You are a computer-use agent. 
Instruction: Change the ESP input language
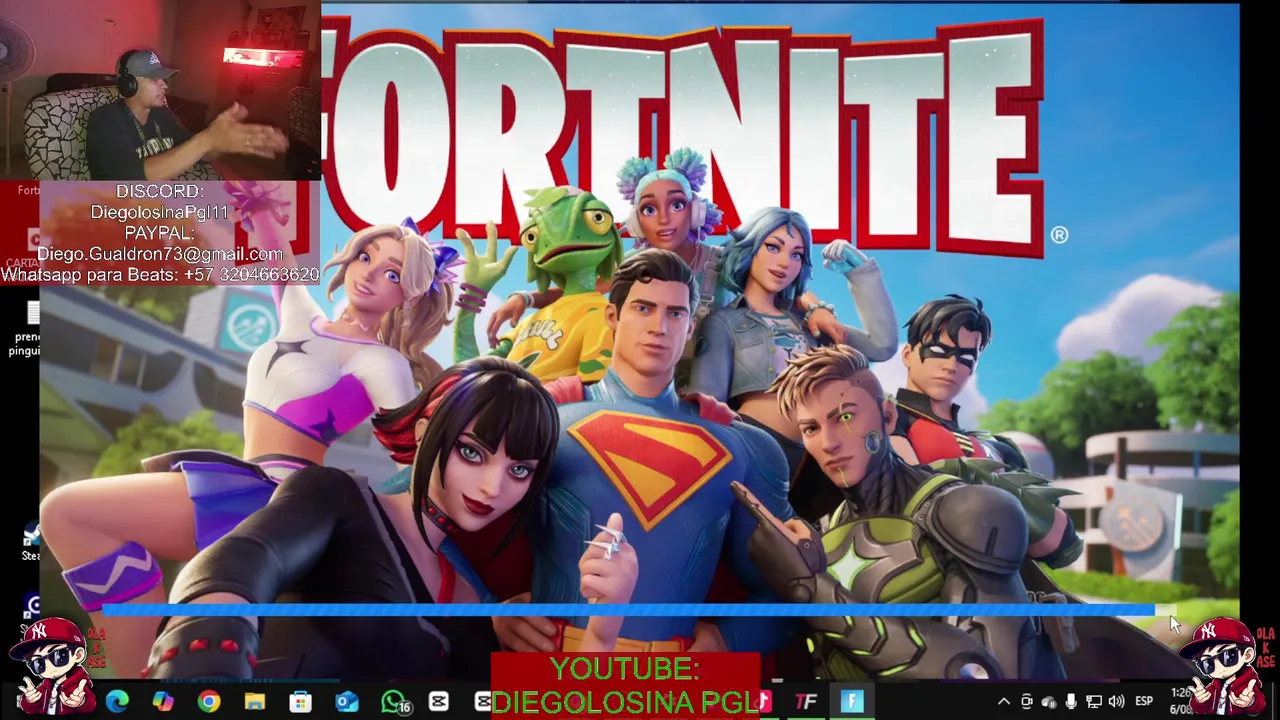[x=1144, y=702]
